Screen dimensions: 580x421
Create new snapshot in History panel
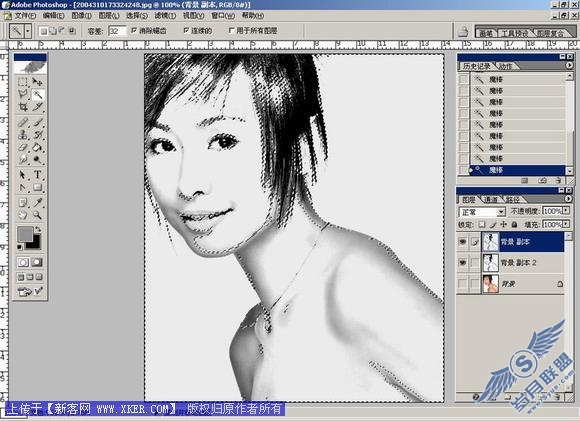pos(543,181)
